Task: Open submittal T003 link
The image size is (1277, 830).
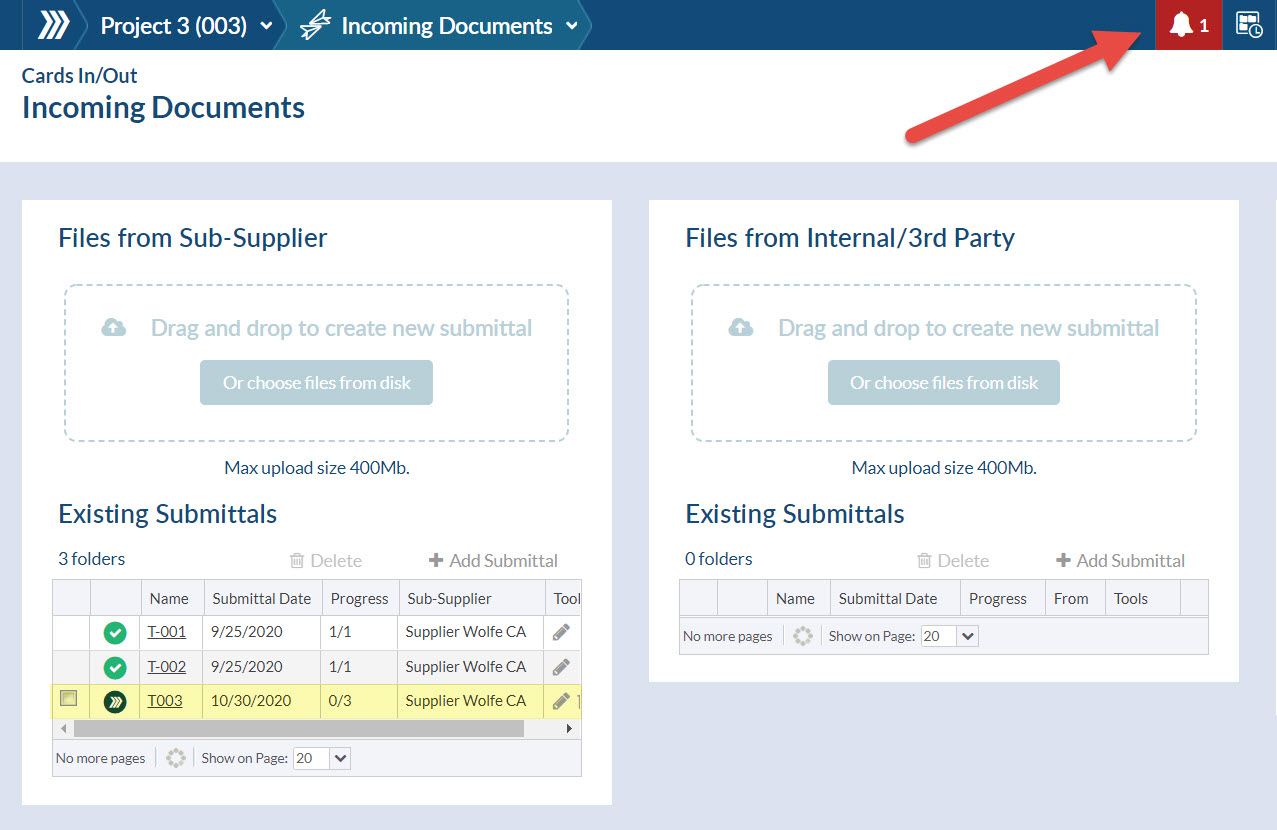Action: click(x=165, y=701)
